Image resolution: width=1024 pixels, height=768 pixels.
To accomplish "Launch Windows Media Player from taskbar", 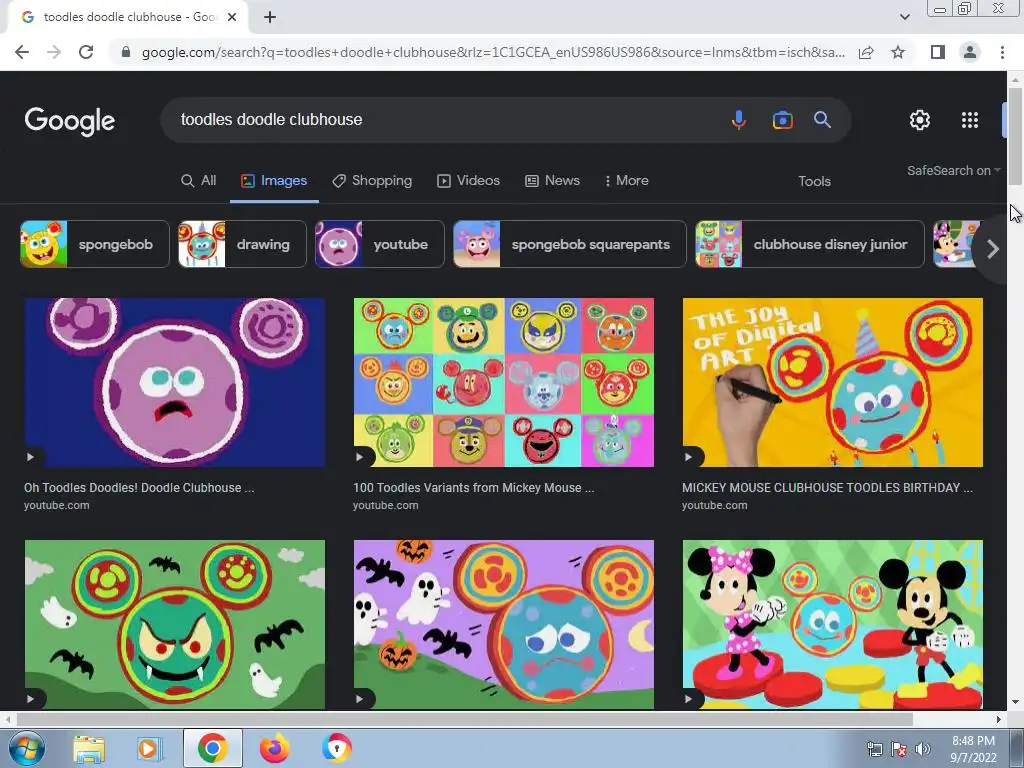I will 150,748.
